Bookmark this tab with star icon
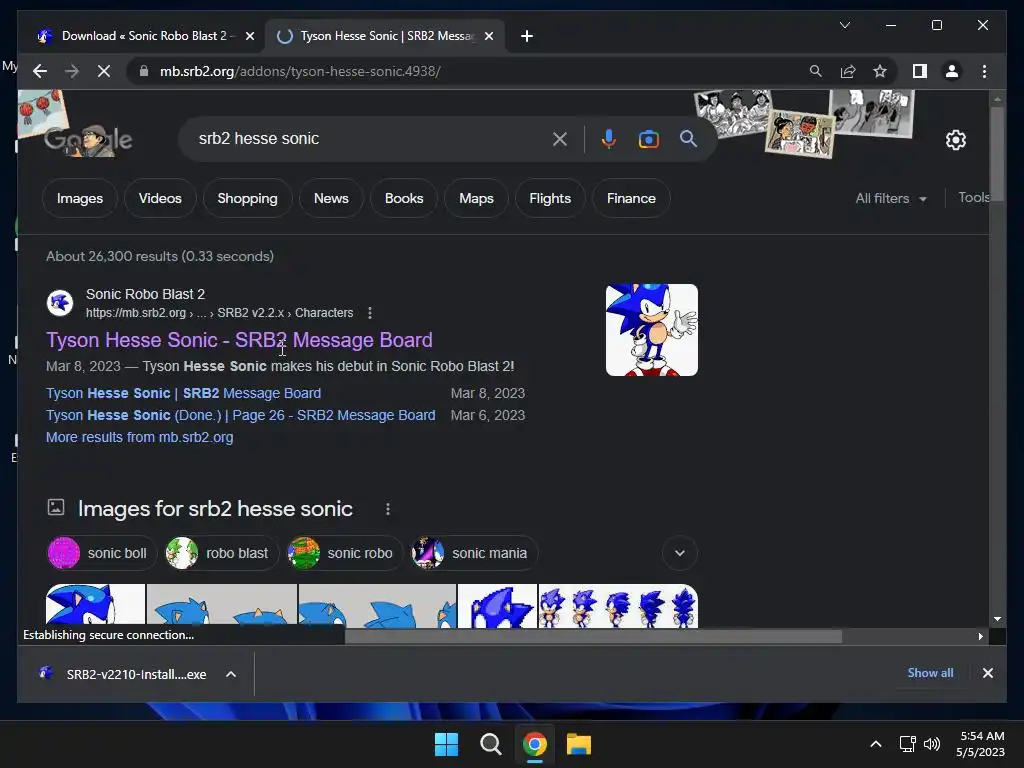This screenshot has height=768, width=1024. (880, 71)
